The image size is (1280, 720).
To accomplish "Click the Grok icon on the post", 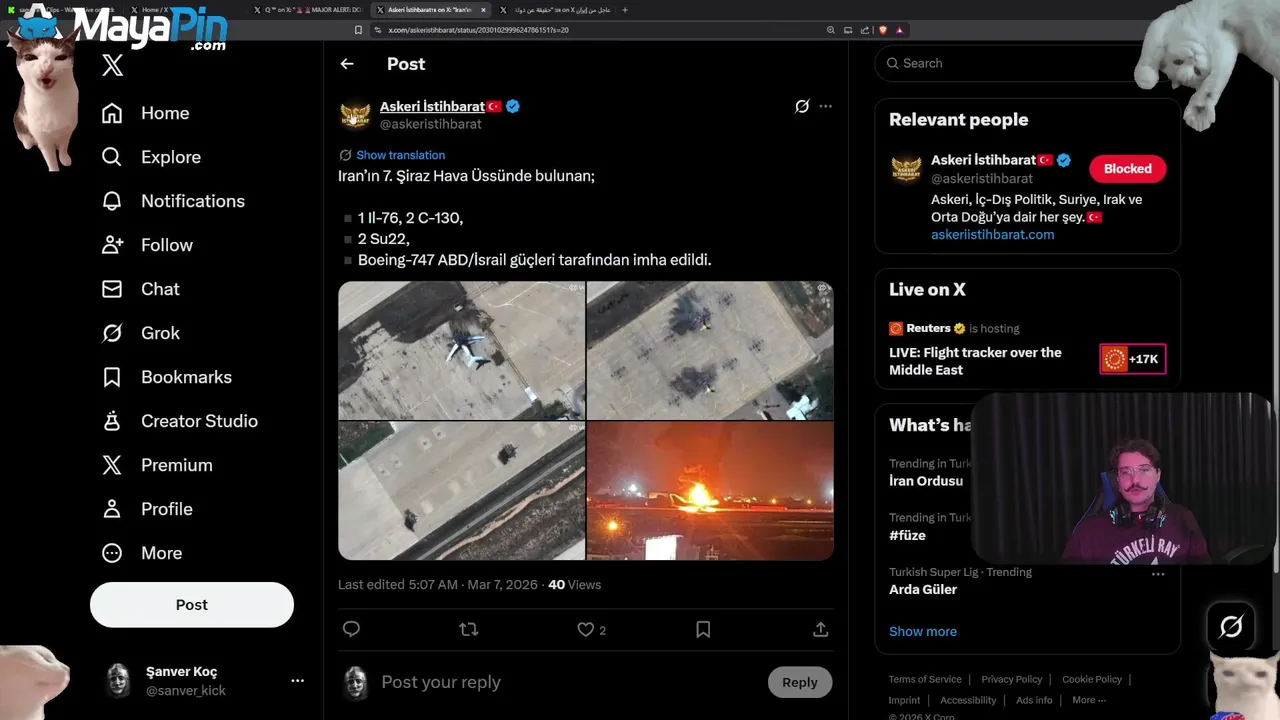I will point(802,106).
